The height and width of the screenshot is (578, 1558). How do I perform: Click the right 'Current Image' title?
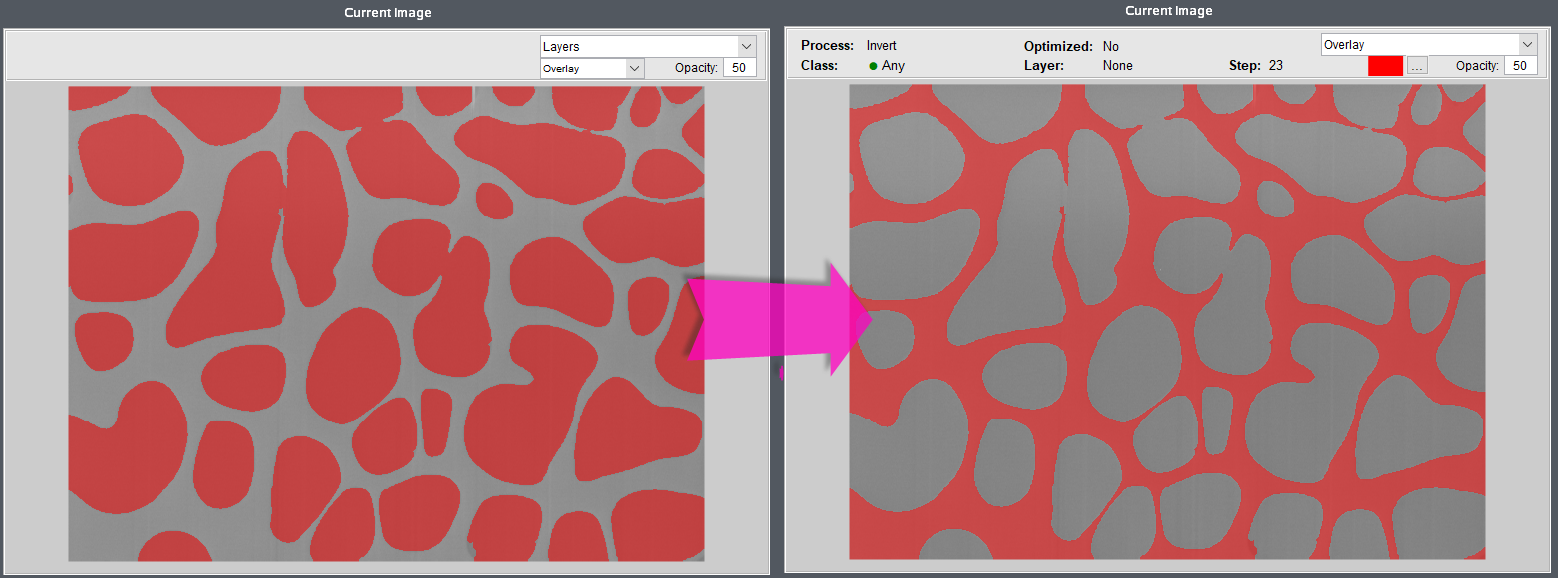point(1168,11)
